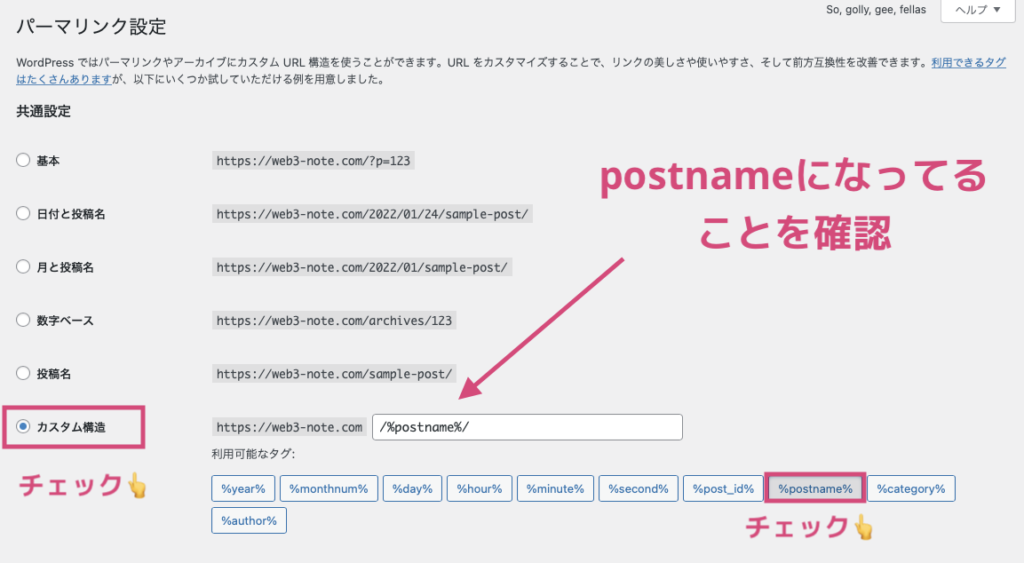The width and height of the screenshot is (1024, 563).
Task: Click the はたくさんあります link text
Action: tap(64, 79)
